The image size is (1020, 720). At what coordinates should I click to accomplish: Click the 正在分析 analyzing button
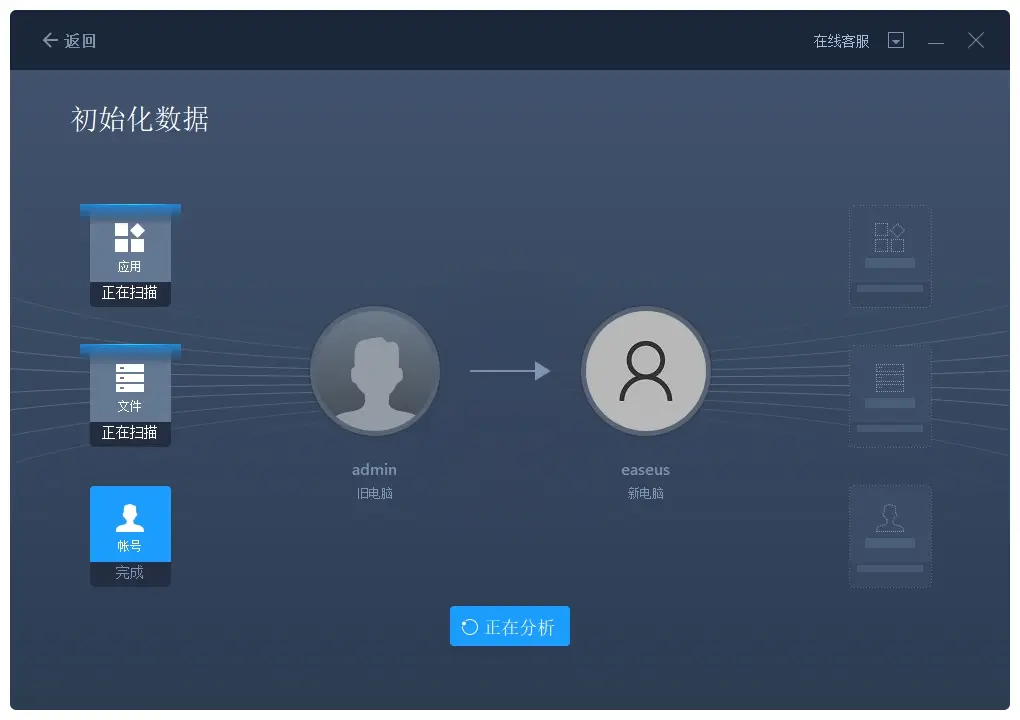pos(510,626)
